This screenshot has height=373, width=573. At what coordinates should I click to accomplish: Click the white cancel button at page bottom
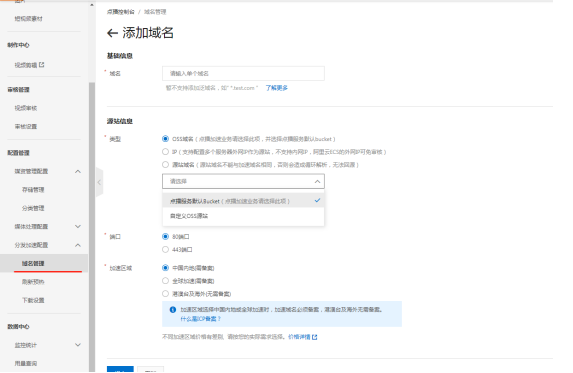(151, 369)
